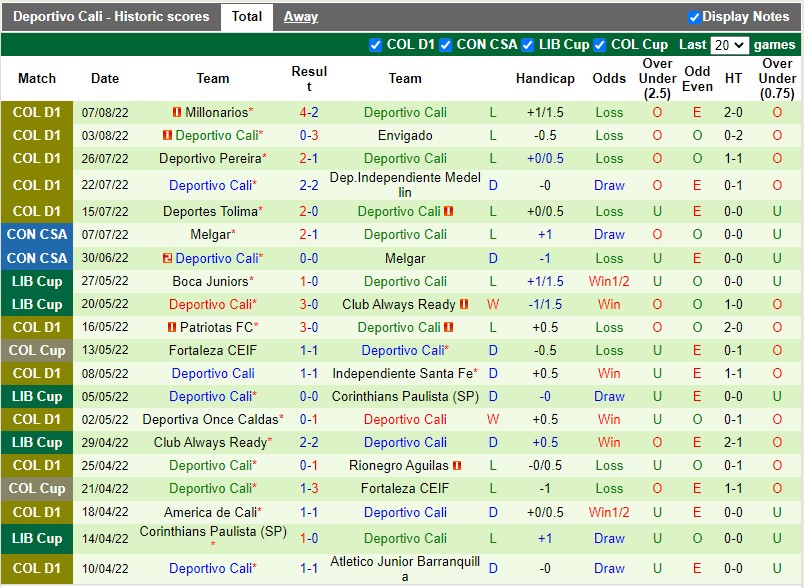Click the 1-3 result in 21/04/22 Fortaleza CEIF match
Screen dimensions: 804x588
(x=309, y=489)
